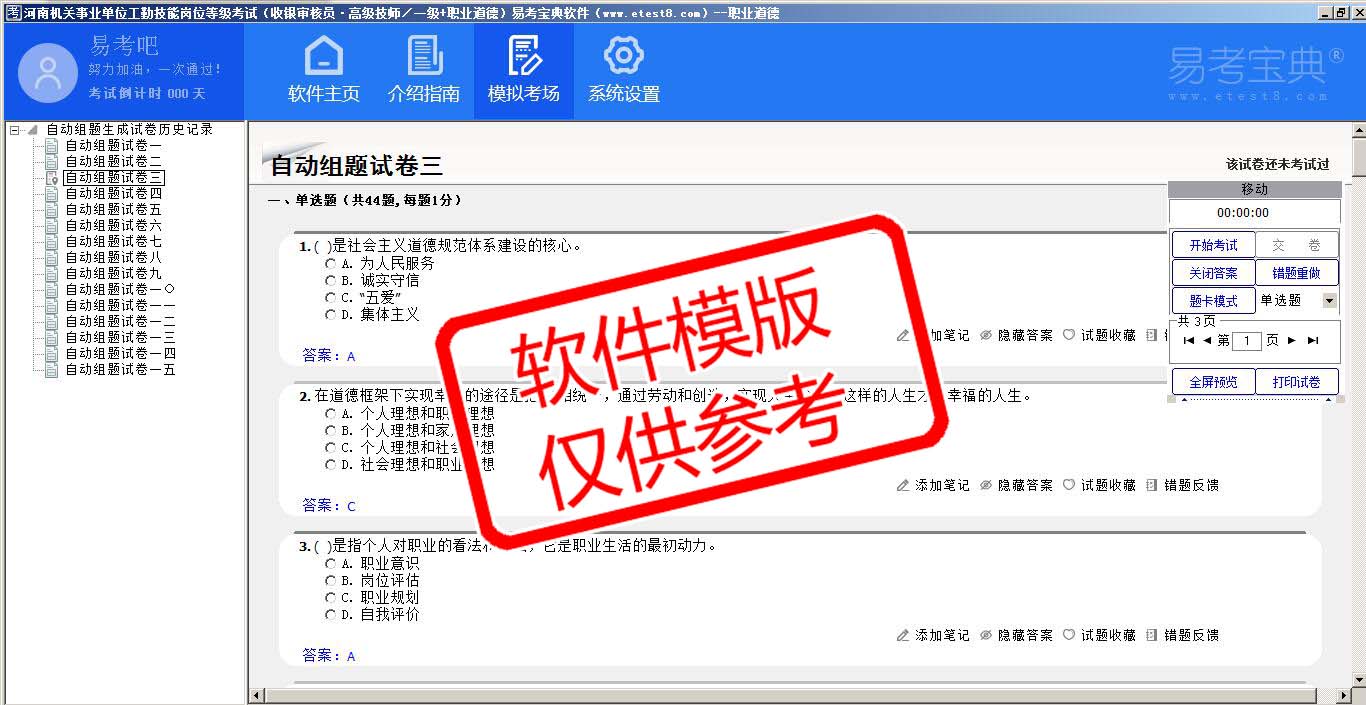Viewport: 1366px width, 705px height.
Task: Click the eye icon to hide question 3 answer
Action: coord(986,635)
